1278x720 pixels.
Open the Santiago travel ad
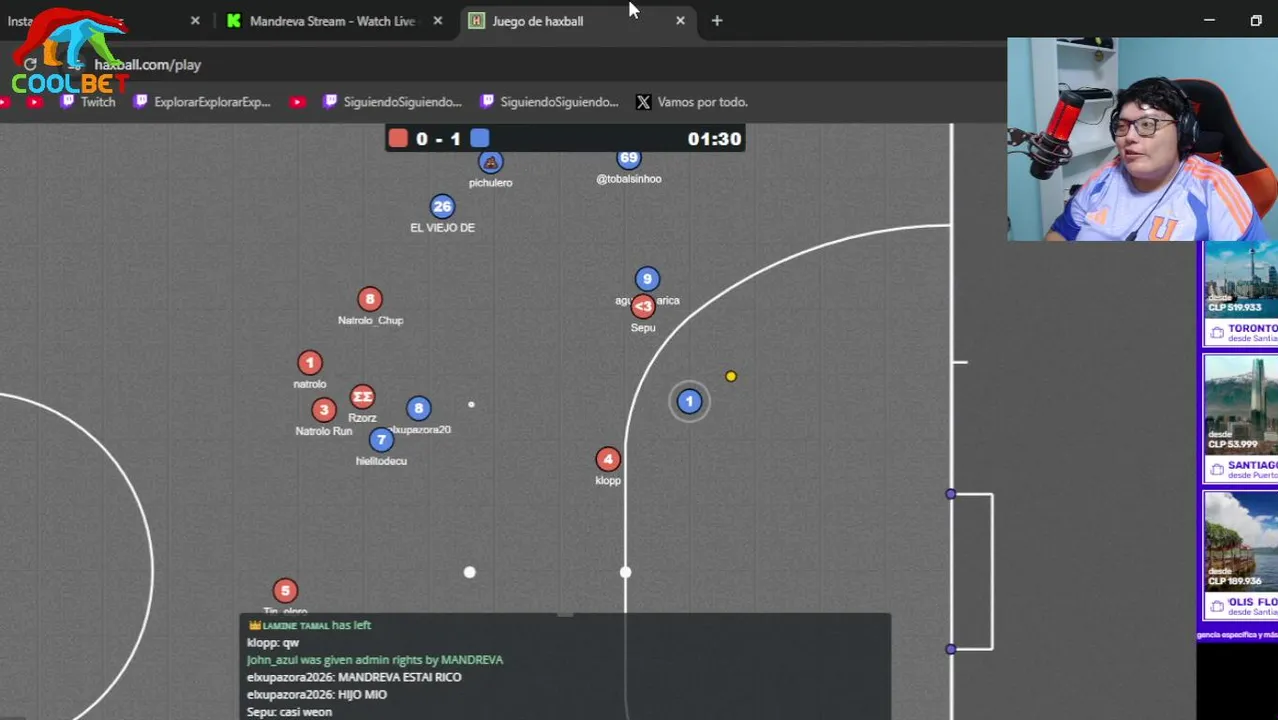point(1240,419)
